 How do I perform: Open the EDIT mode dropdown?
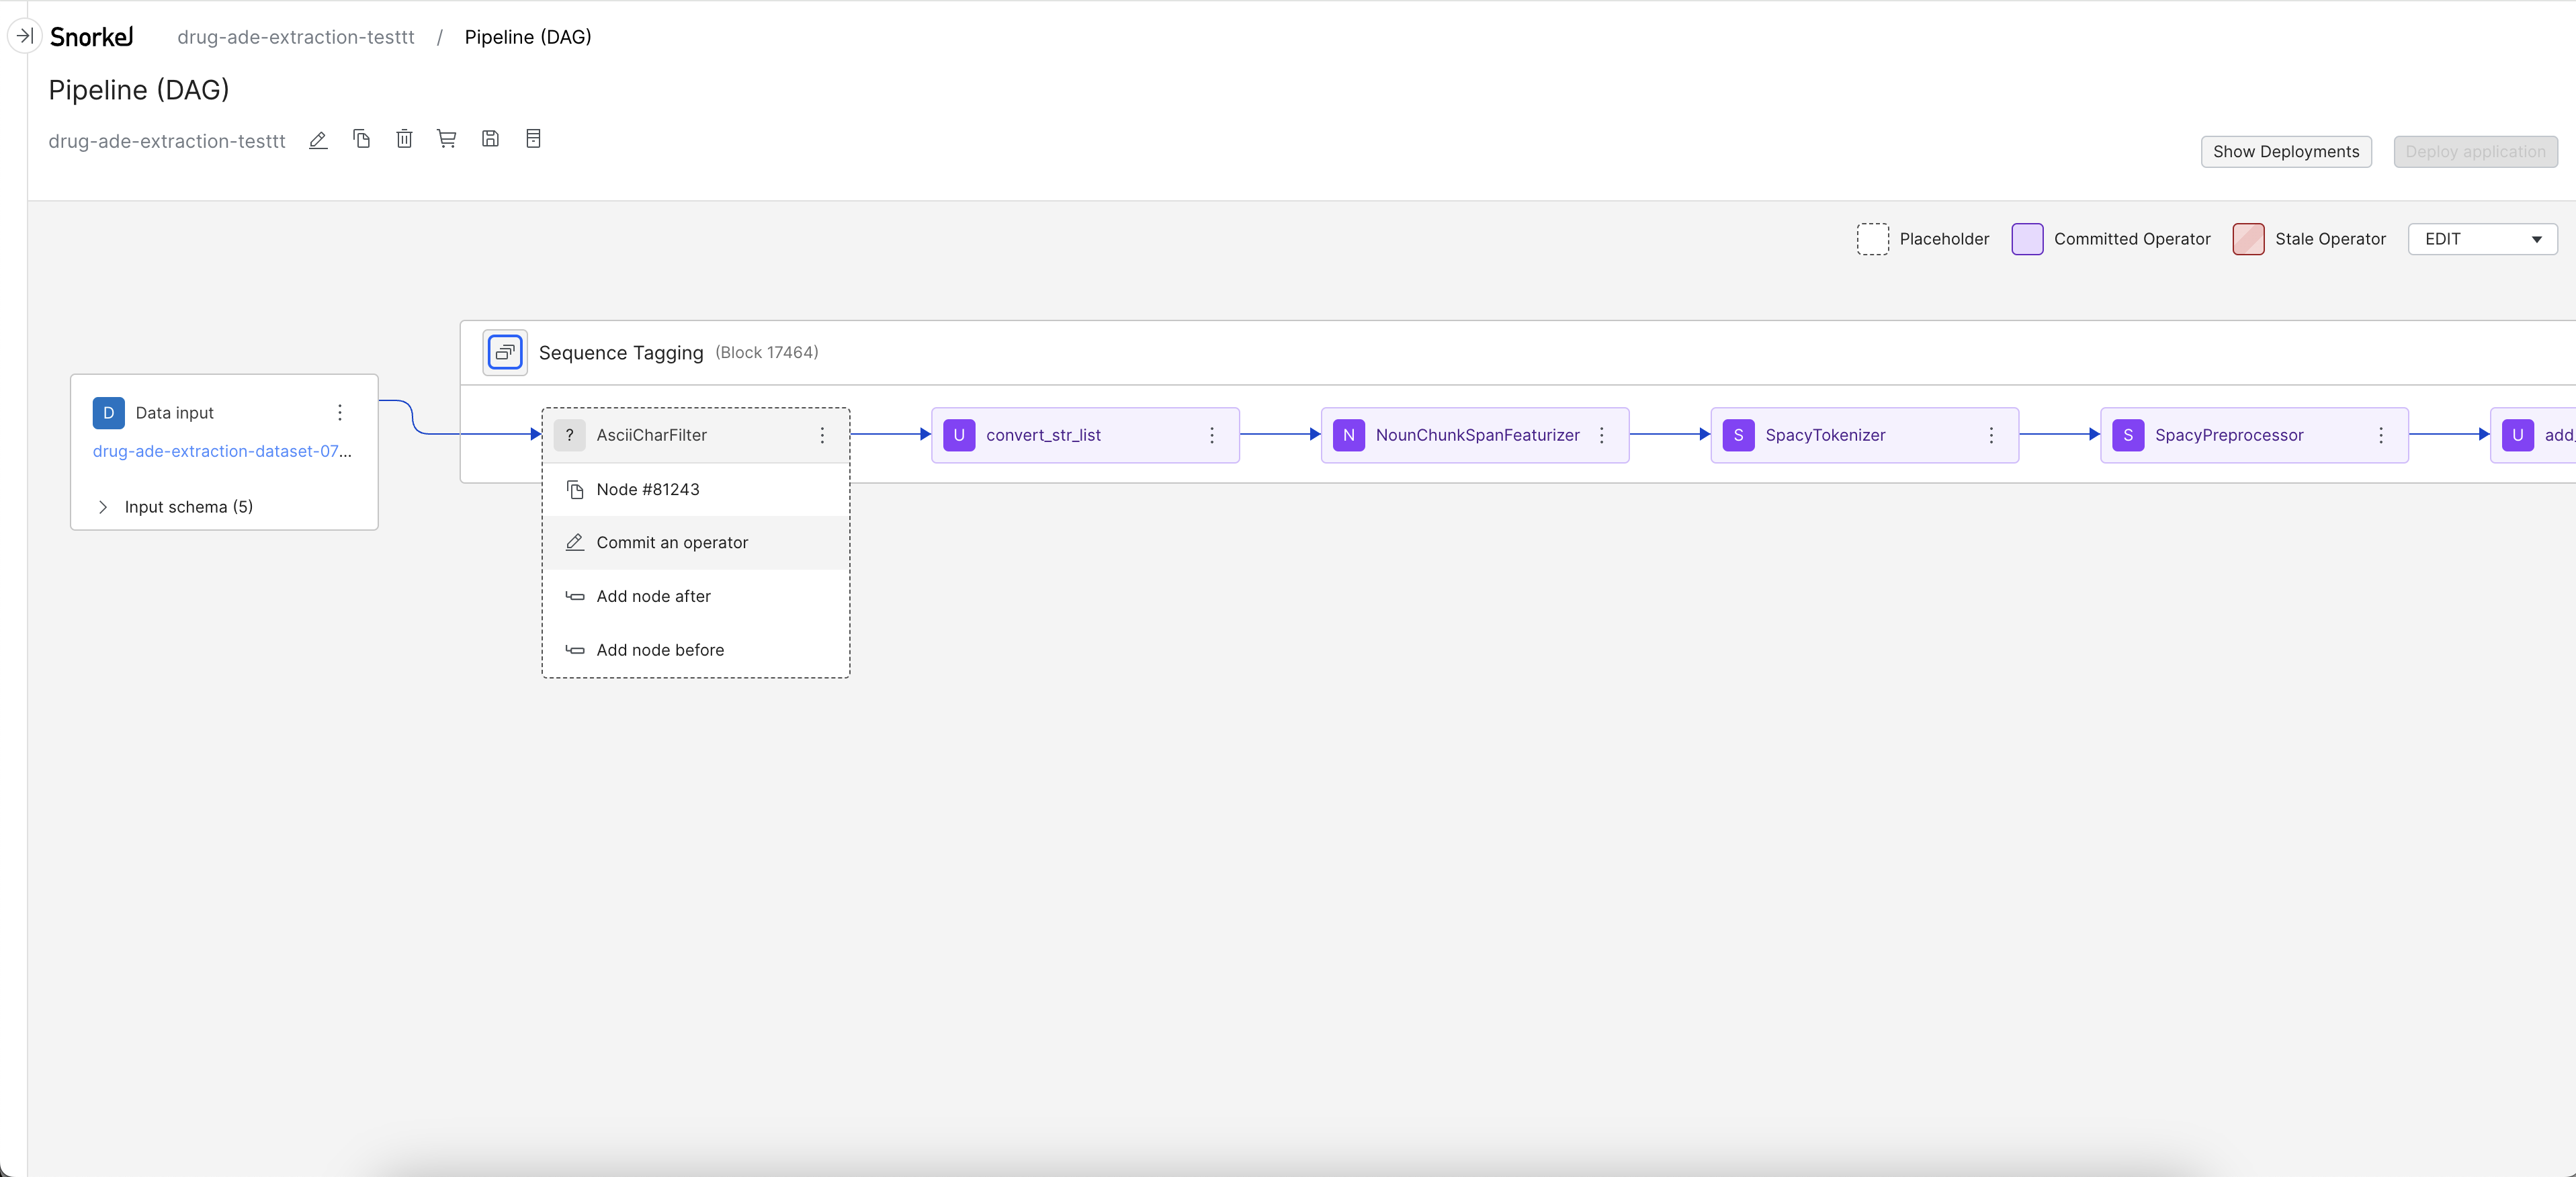click(x=2482, y=239)
